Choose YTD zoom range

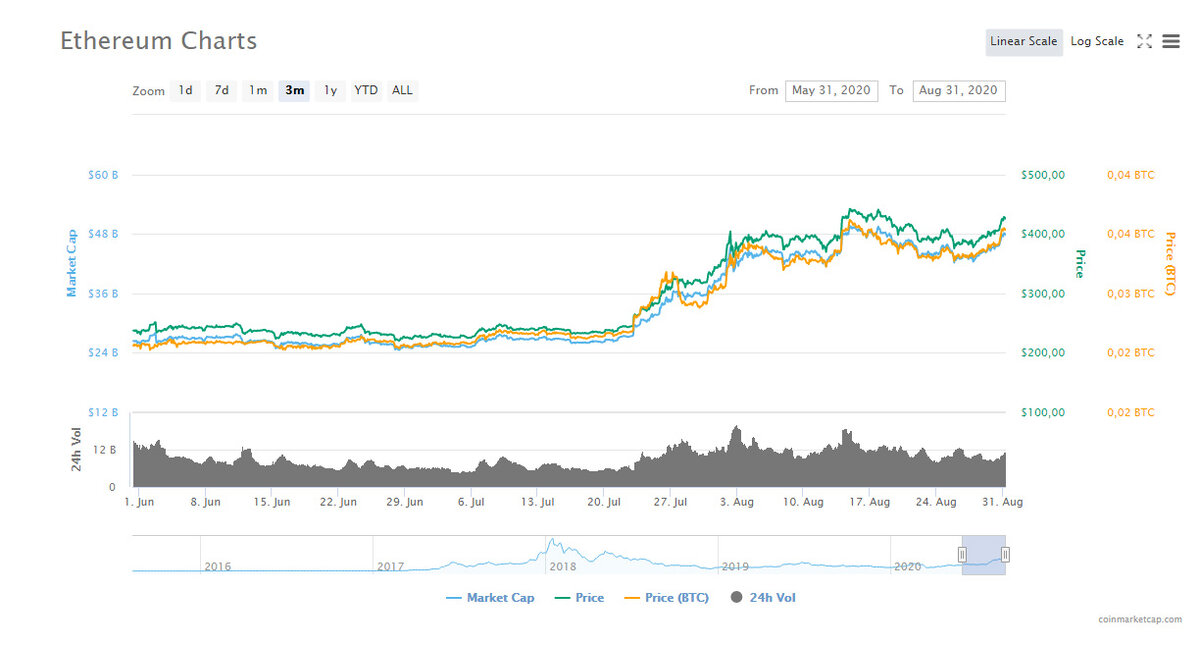point(366,91)
